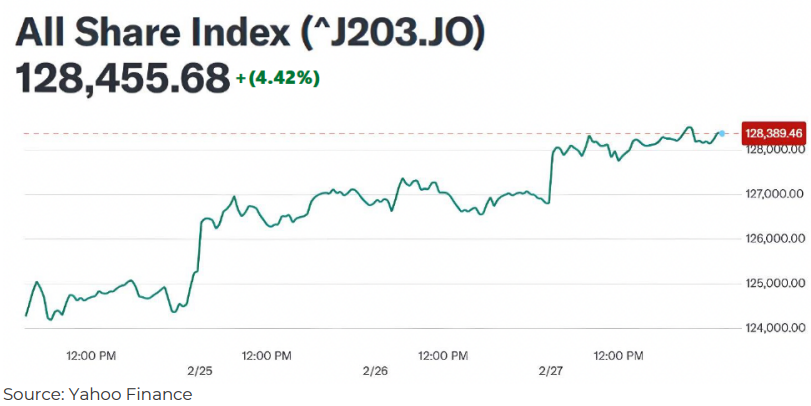Click the green +(4.42%) change figure
Screen dimensions: 811x406
[278, 78]
